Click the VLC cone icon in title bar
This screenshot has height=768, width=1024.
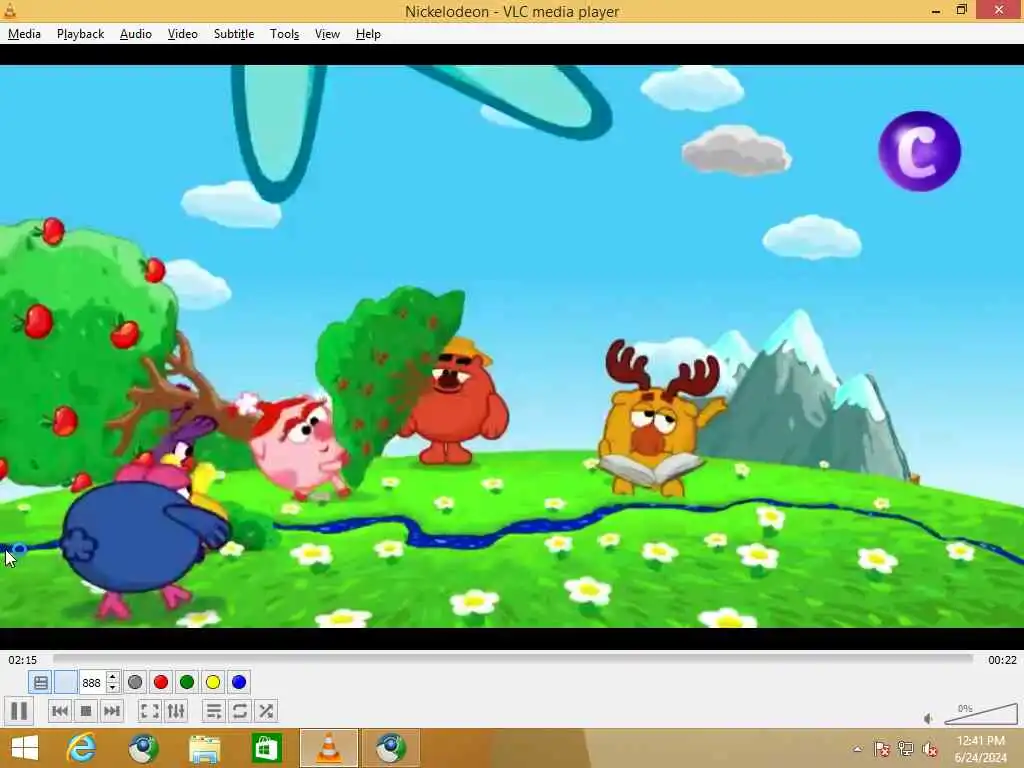click(10, 10)
